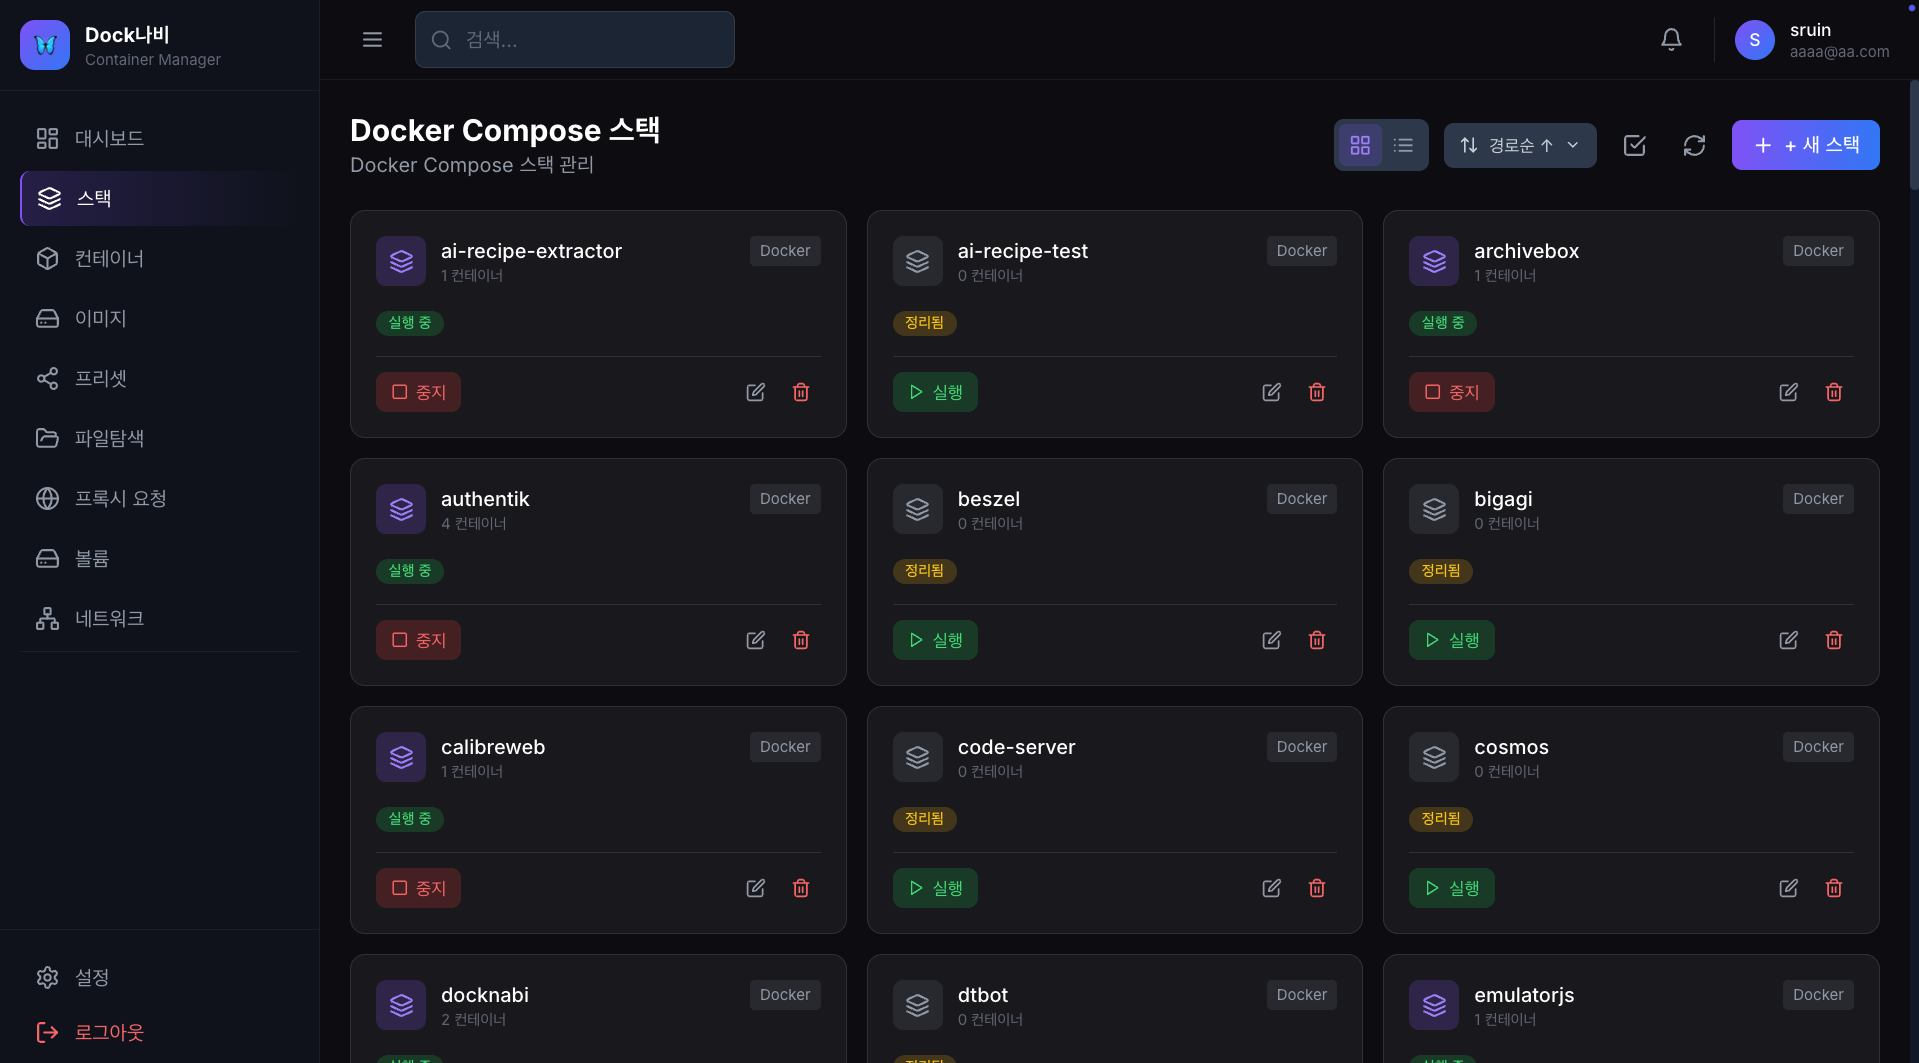The height and width of the screenshot is (1063, 1919).
Task: Toggle sidebar with hamburger menu icon
Action: coord(372,40)
